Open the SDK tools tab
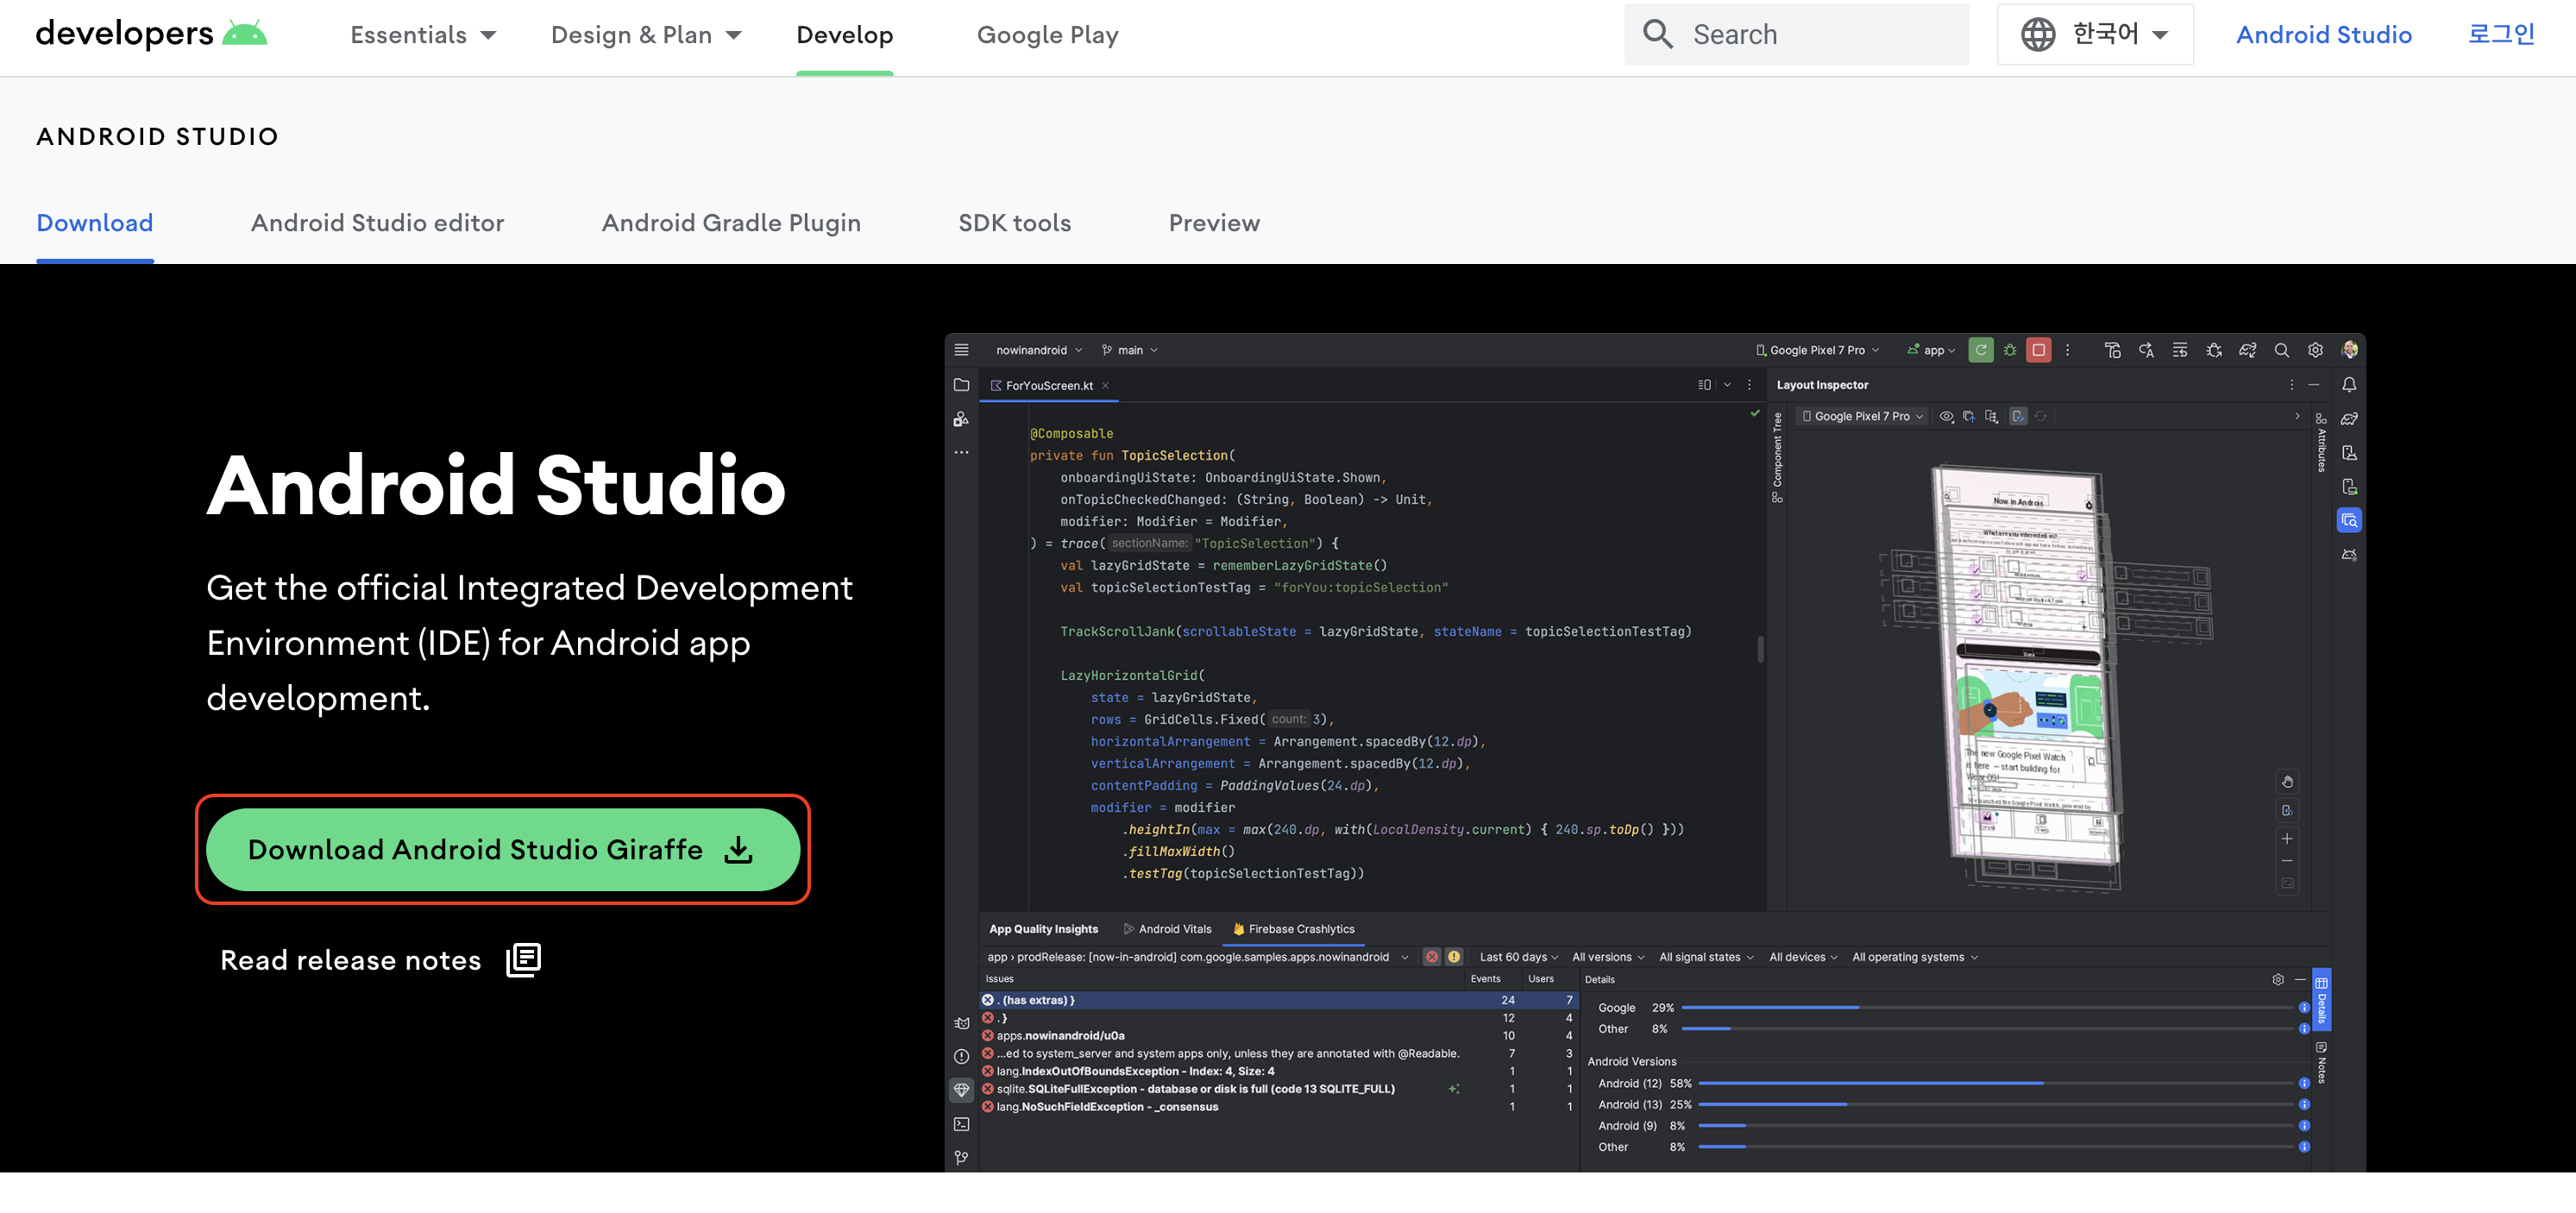 pyautogui.click(x=1014, y=223)
